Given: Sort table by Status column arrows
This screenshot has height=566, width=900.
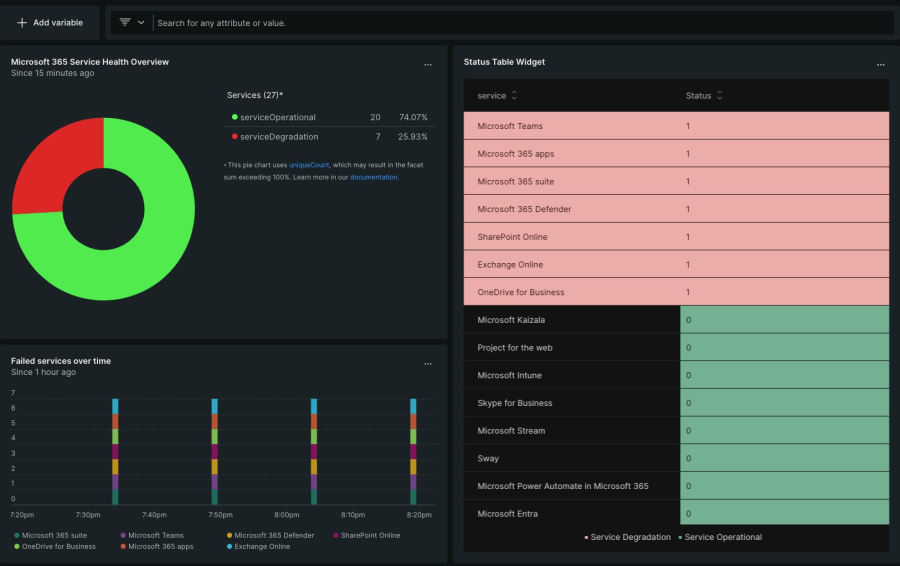Looking at the screenshot, I should coord(719,95).
